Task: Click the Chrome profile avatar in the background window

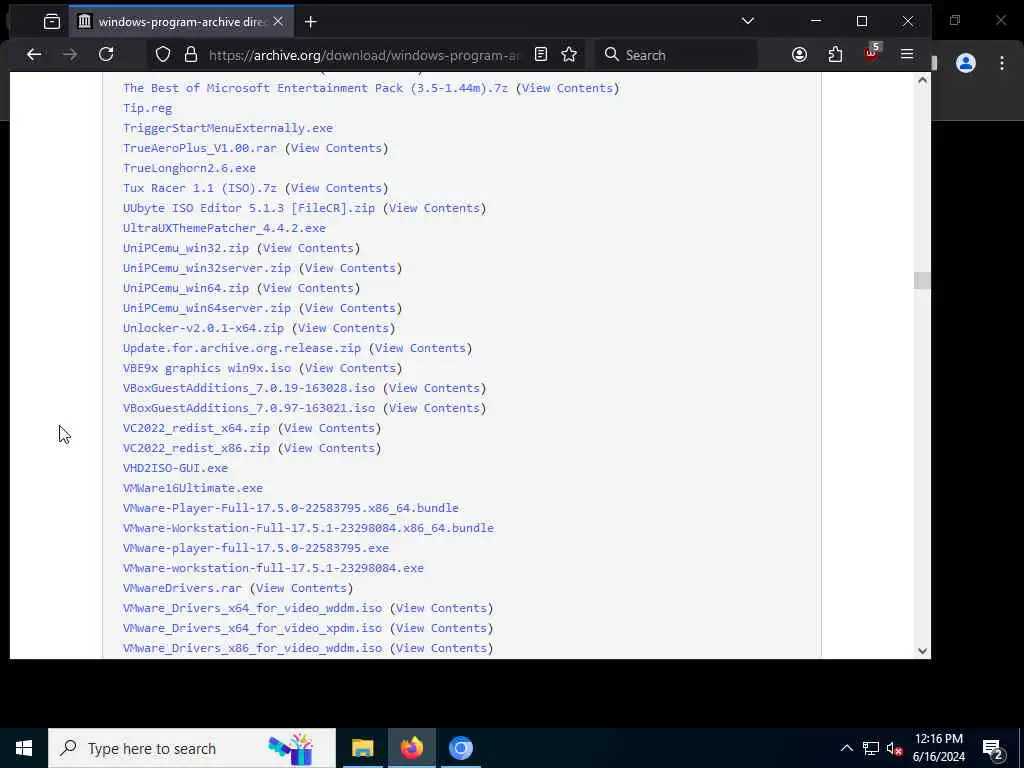Action: [x=966, y=63]
